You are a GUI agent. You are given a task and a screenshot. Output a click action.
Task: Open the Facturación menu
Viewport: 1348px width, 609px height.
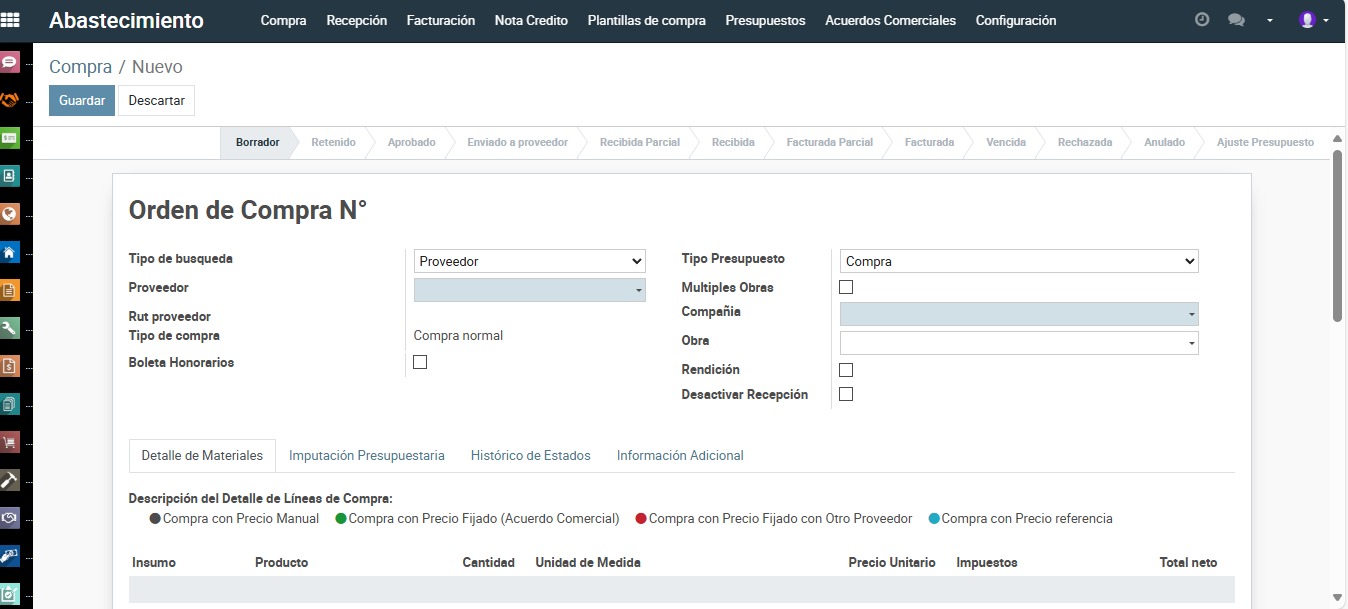pyautogui.click(x=440, y=20)
